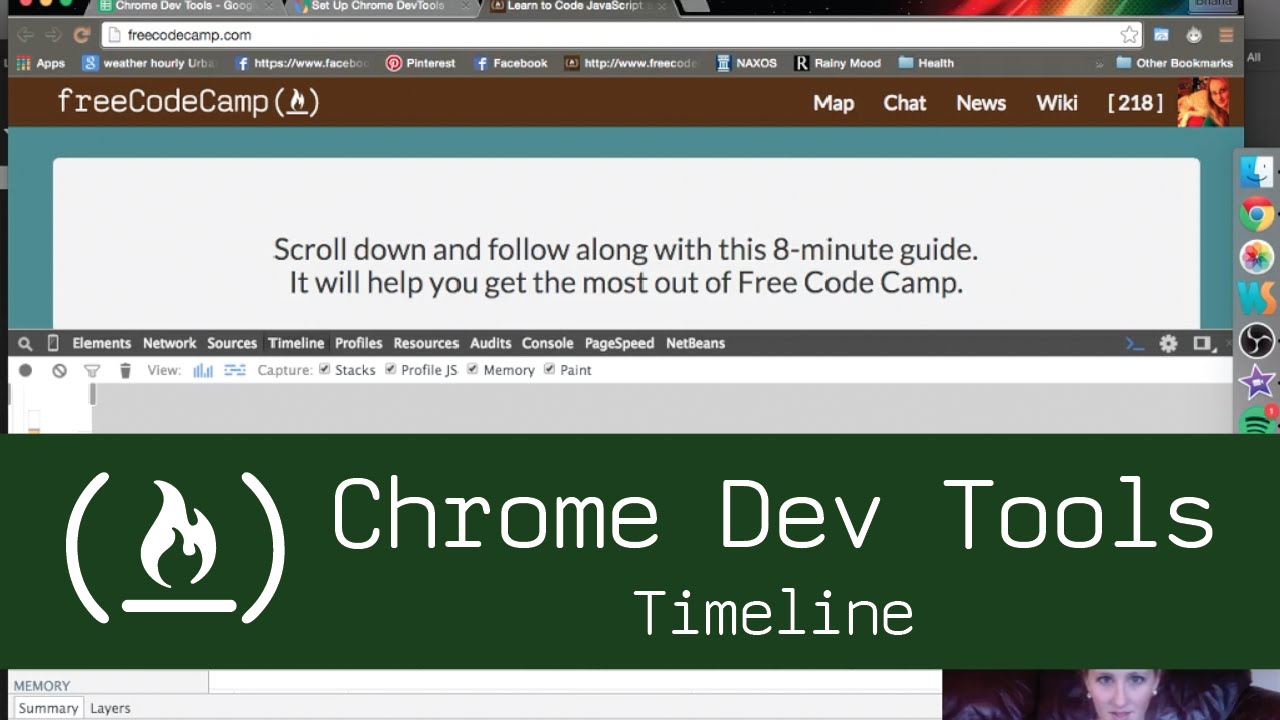Open the News link in navbar
Screen dimensions: 1280x720
click(x=981, y=103)
